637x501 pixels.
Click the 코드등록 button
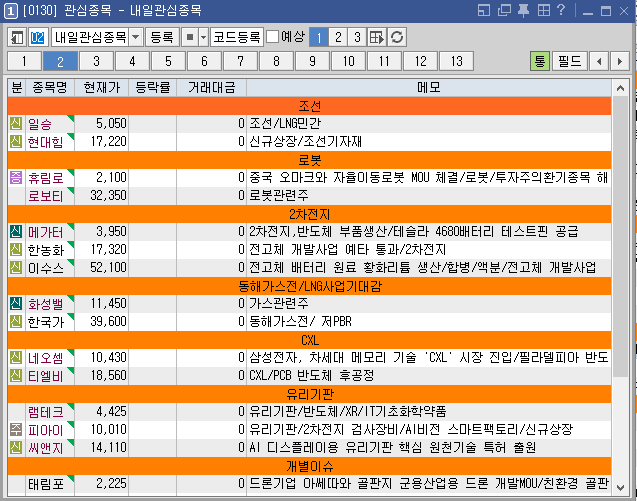tap(237, 37)
